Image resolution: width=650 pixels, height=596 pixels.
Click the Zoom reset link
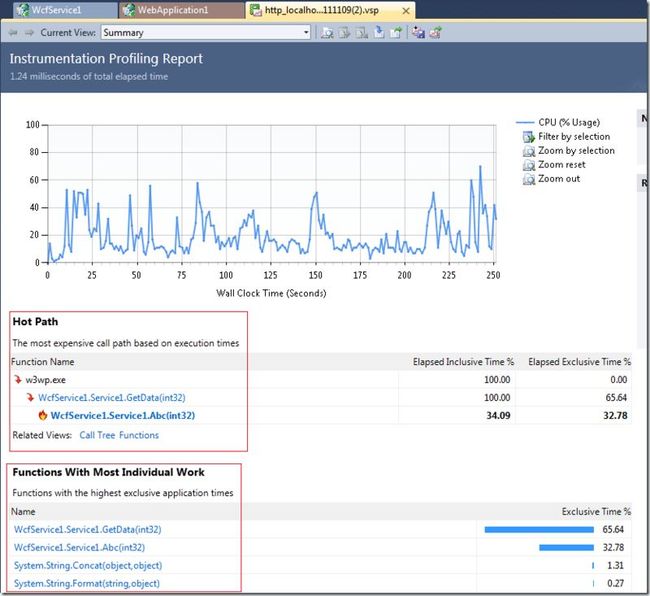tap(562, 165)
